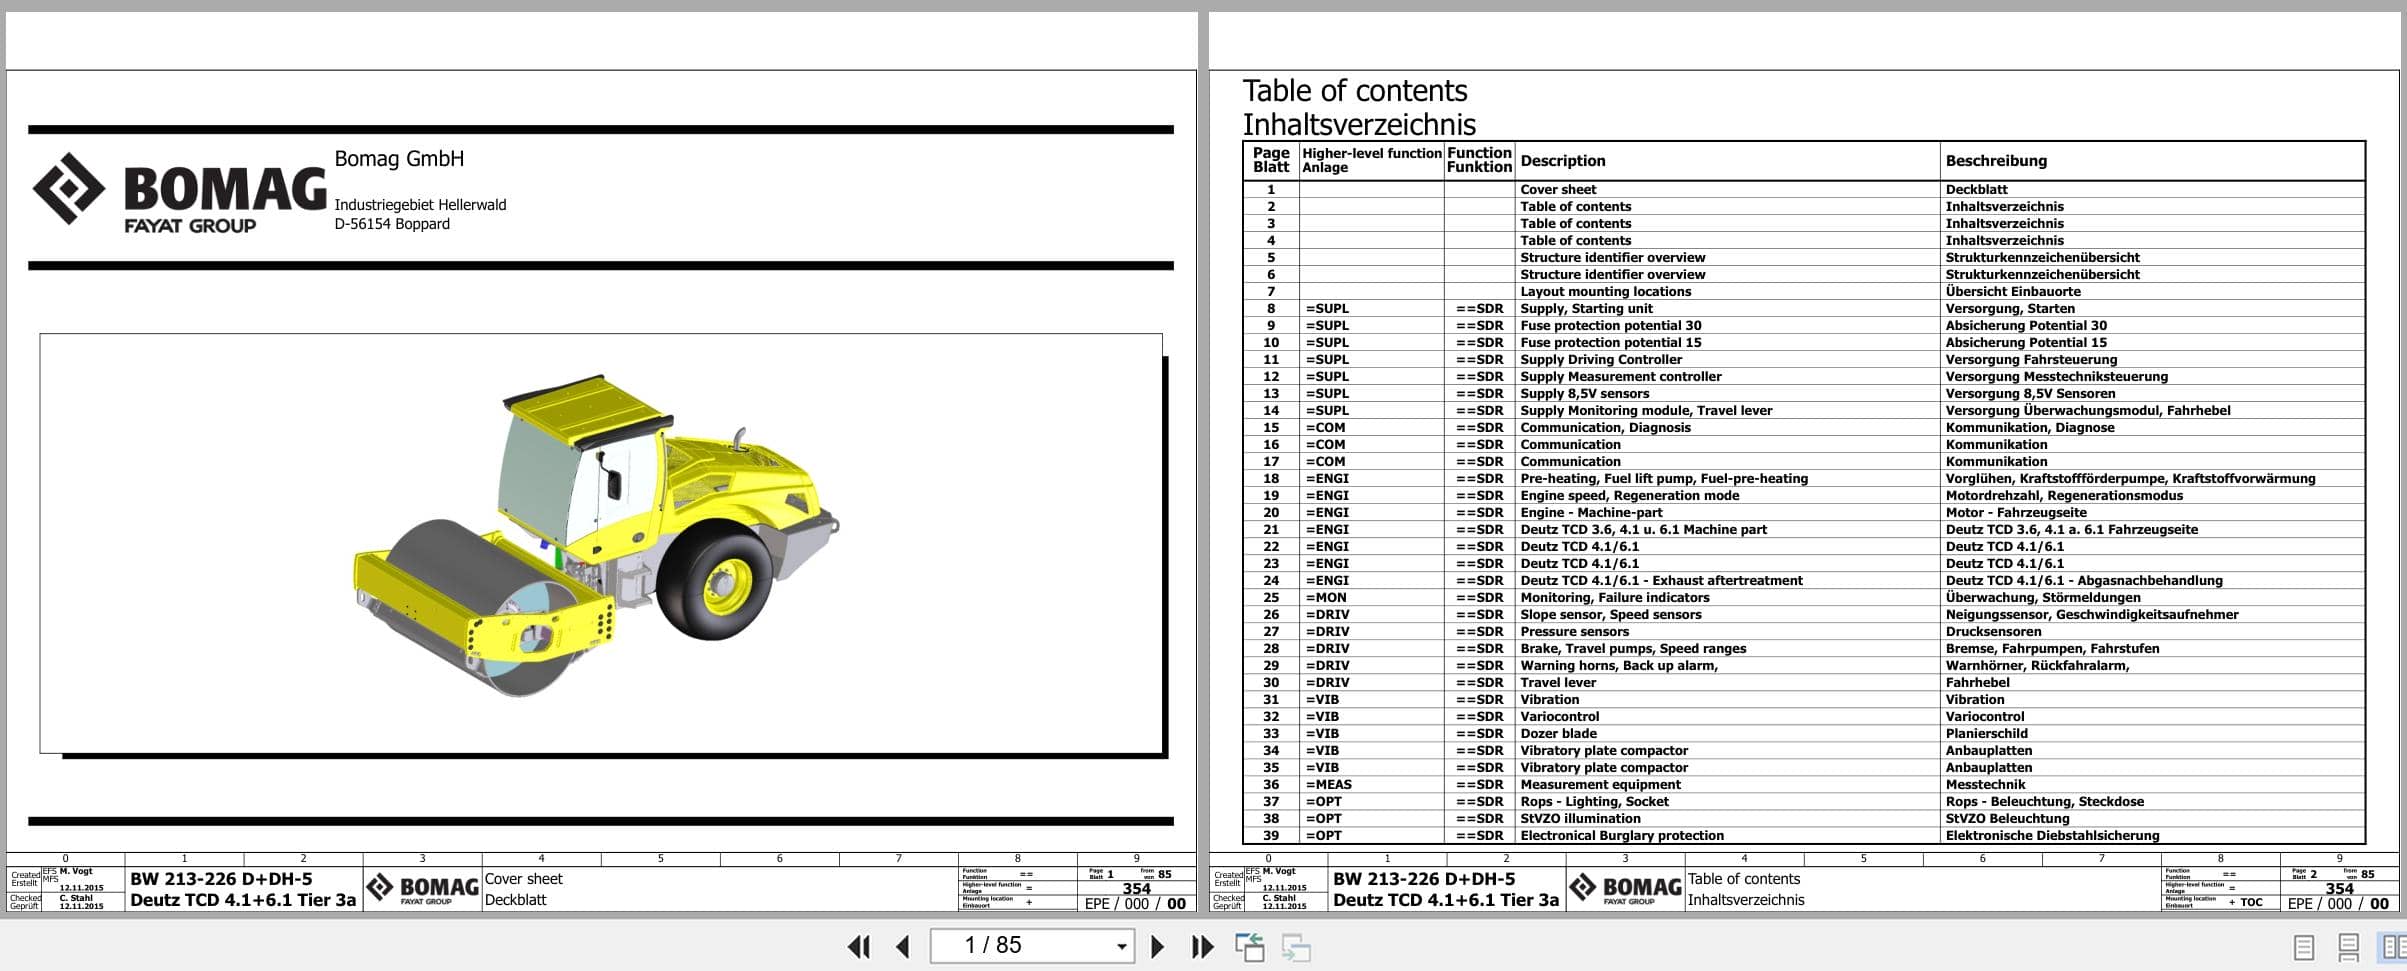Click 'Supply Measurement controller' row
The image size is (2407, 971).
(1621, 376)
